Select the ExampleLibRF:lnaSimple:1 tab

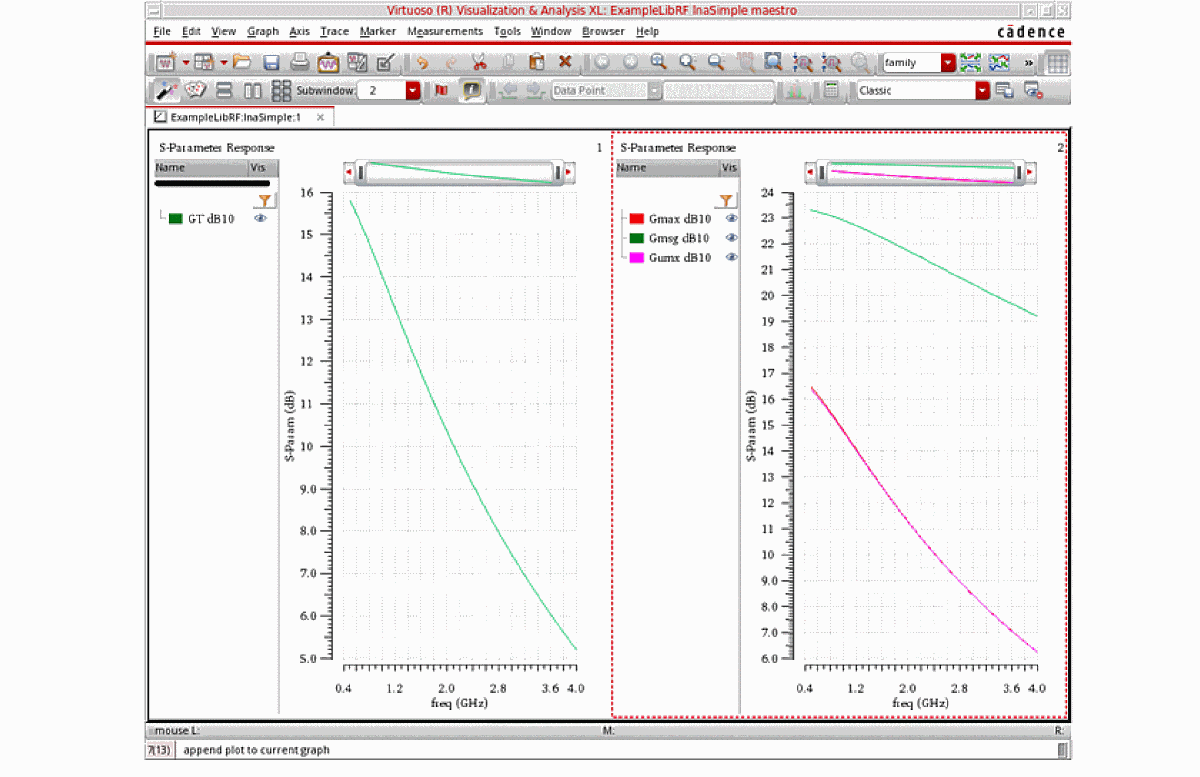pos(236,117)
